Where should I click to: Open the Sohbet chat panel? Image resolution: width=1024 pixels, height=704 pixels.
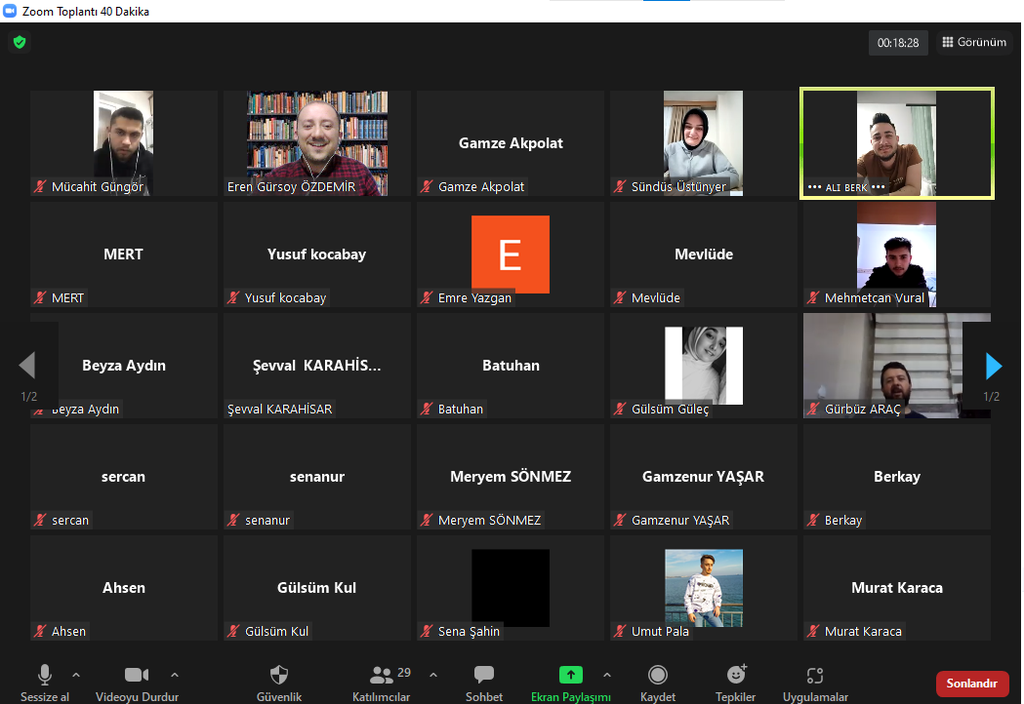[484, 683]
